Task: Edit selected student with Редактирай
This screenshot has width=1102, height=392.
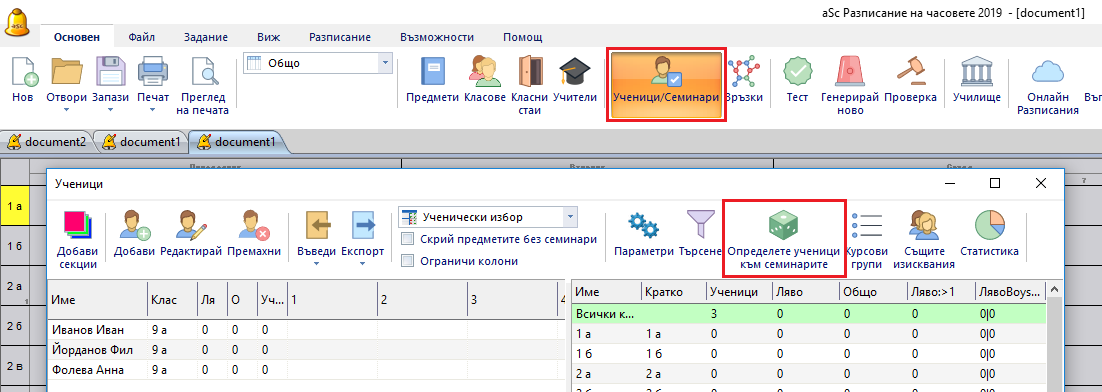Action: [x=191, y=234]
